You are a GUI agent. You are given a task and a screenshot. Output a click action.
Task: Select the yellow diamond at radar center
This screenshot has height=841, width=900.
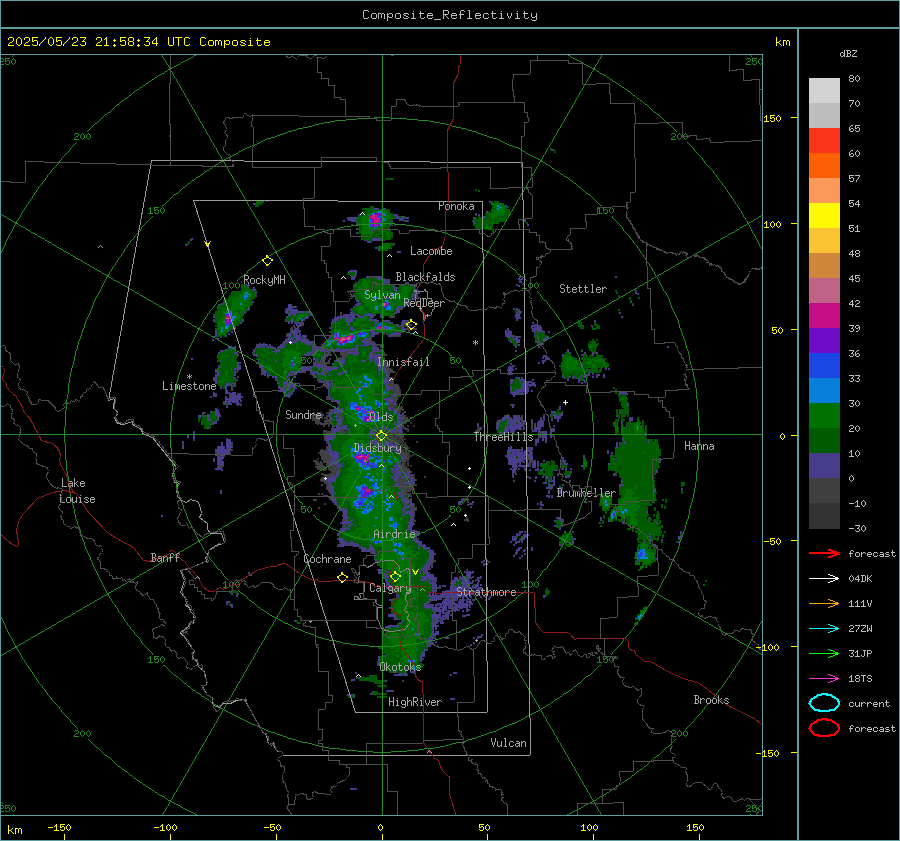pos(381,436)
